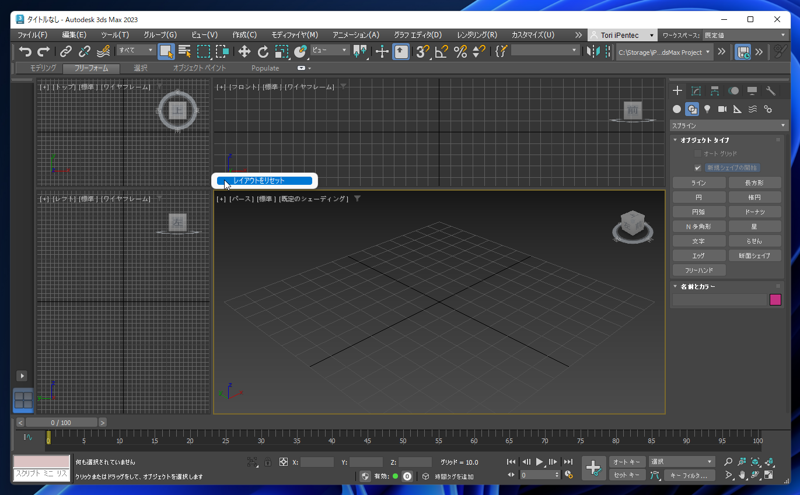Toggle the 新規シェイプの開始 checkbox
The image size is (800, 495).
[x=697, y=168]
